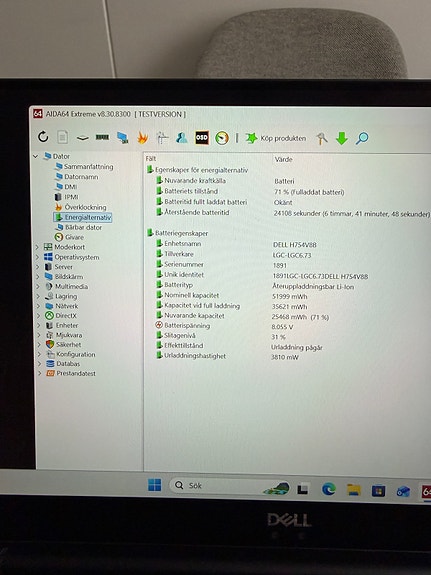The image size is (431, 575).
Task: Open the gauge SensorPanel icon
Action: point(222,138)
